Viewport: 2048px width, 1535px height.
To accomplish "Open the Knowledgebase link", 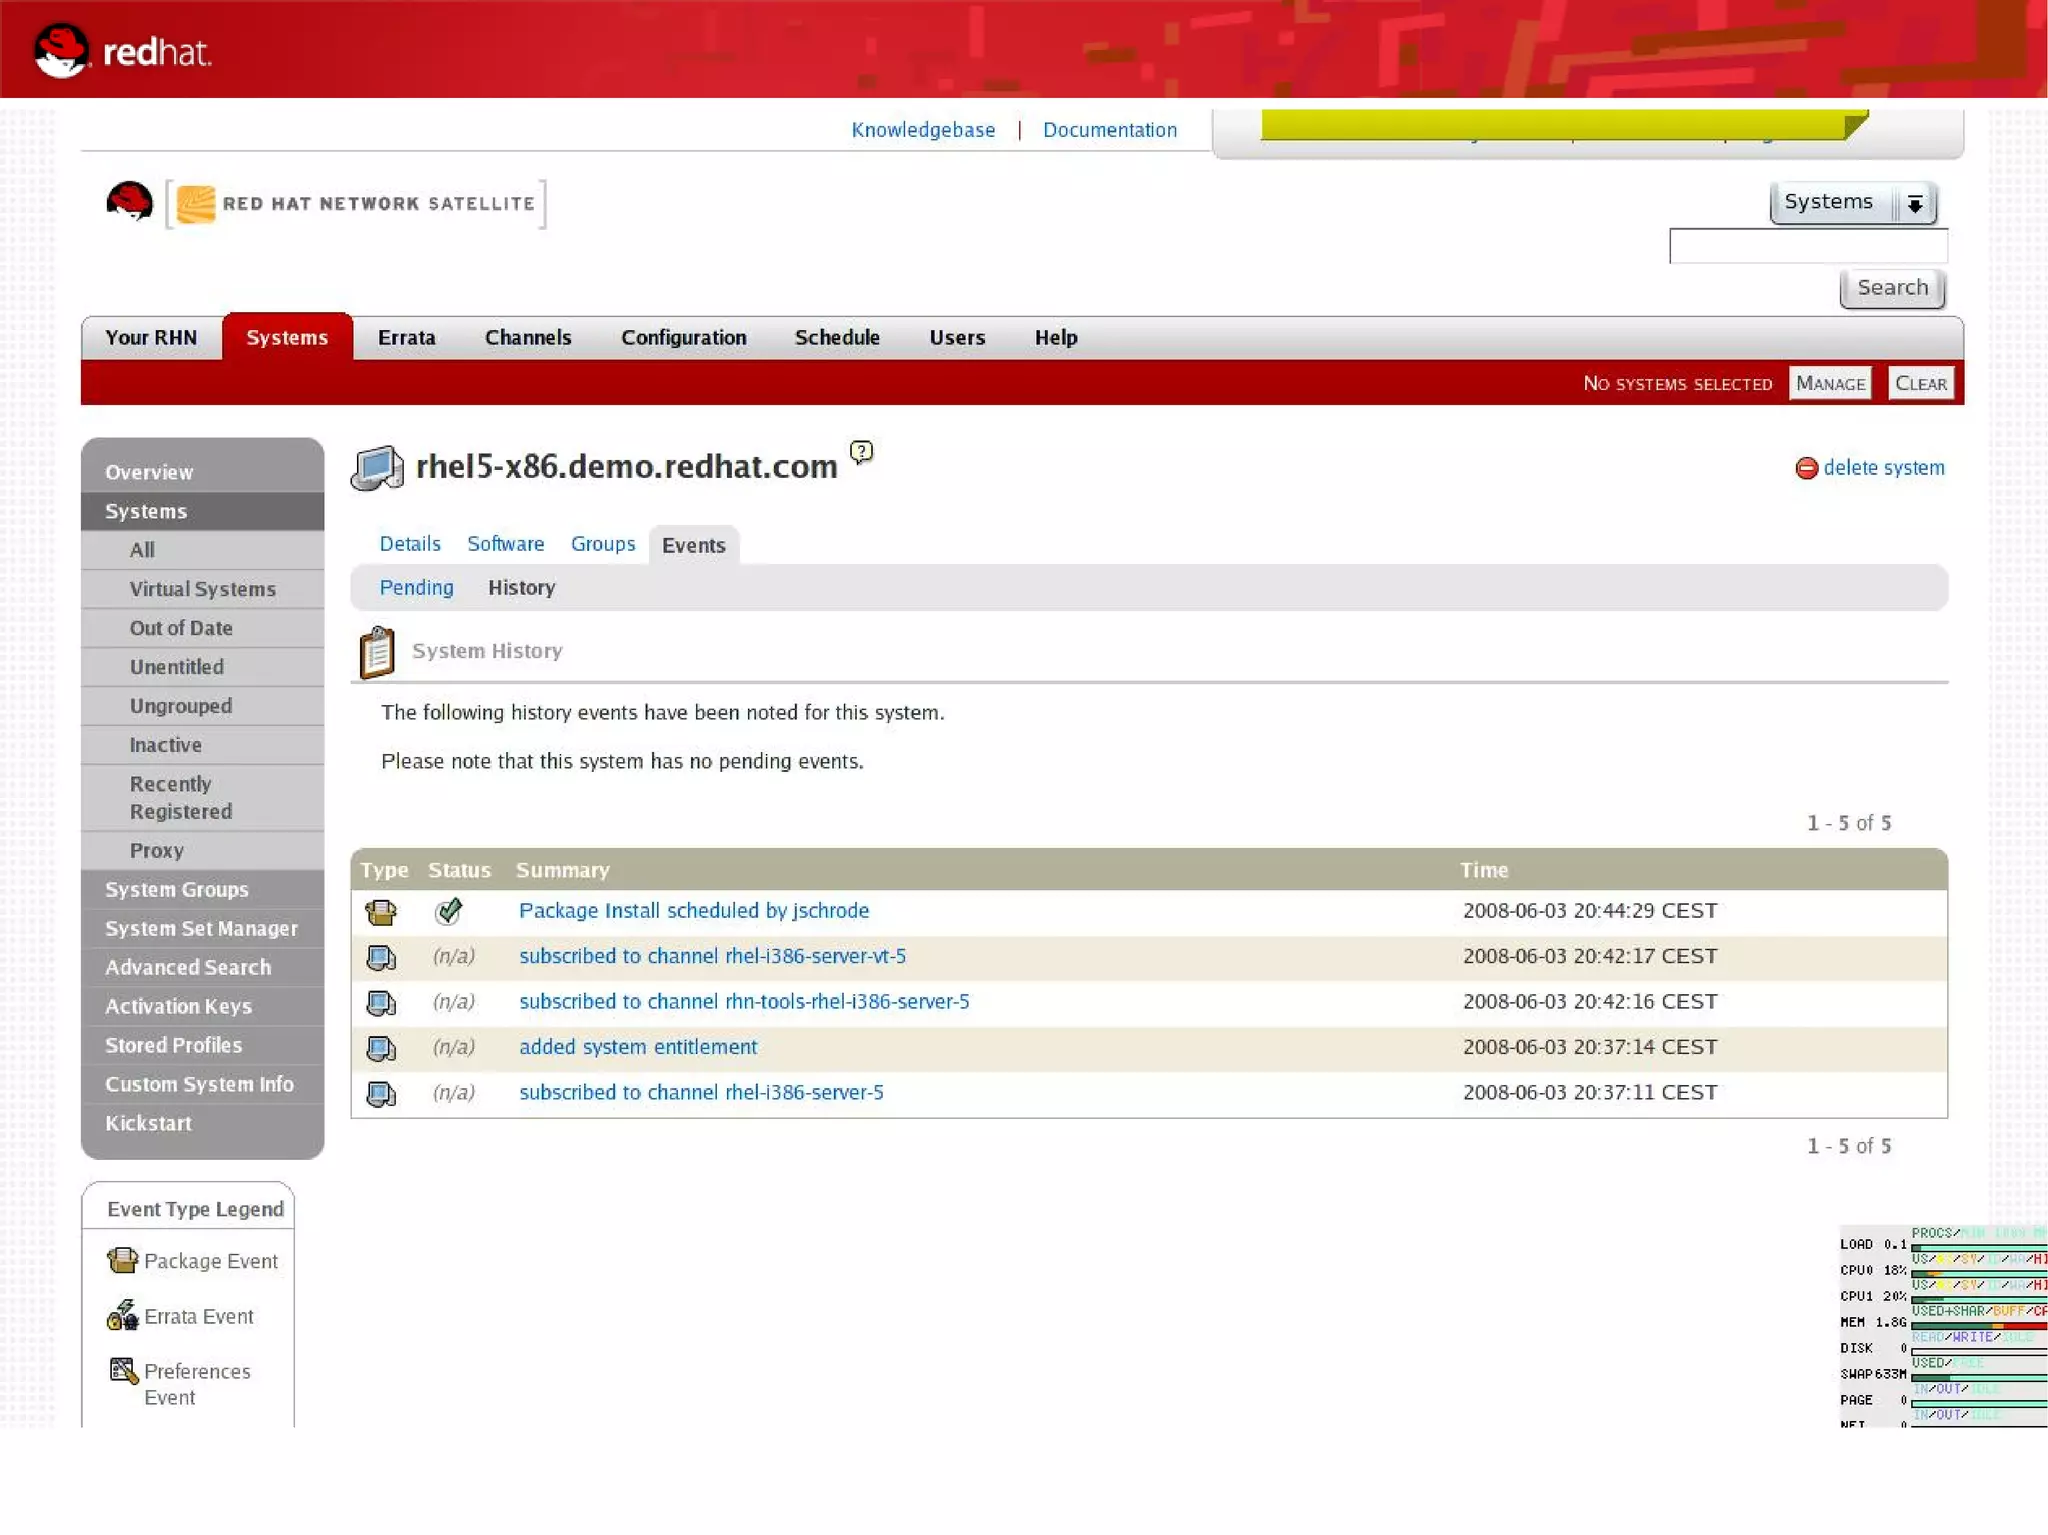I will click(922, 130).
